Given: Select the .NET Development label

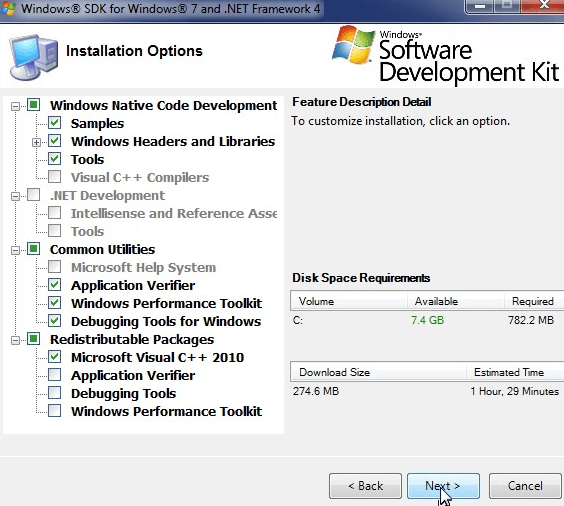Looking at the screenshot, I should pyautogui.click(x=107, y=195).
